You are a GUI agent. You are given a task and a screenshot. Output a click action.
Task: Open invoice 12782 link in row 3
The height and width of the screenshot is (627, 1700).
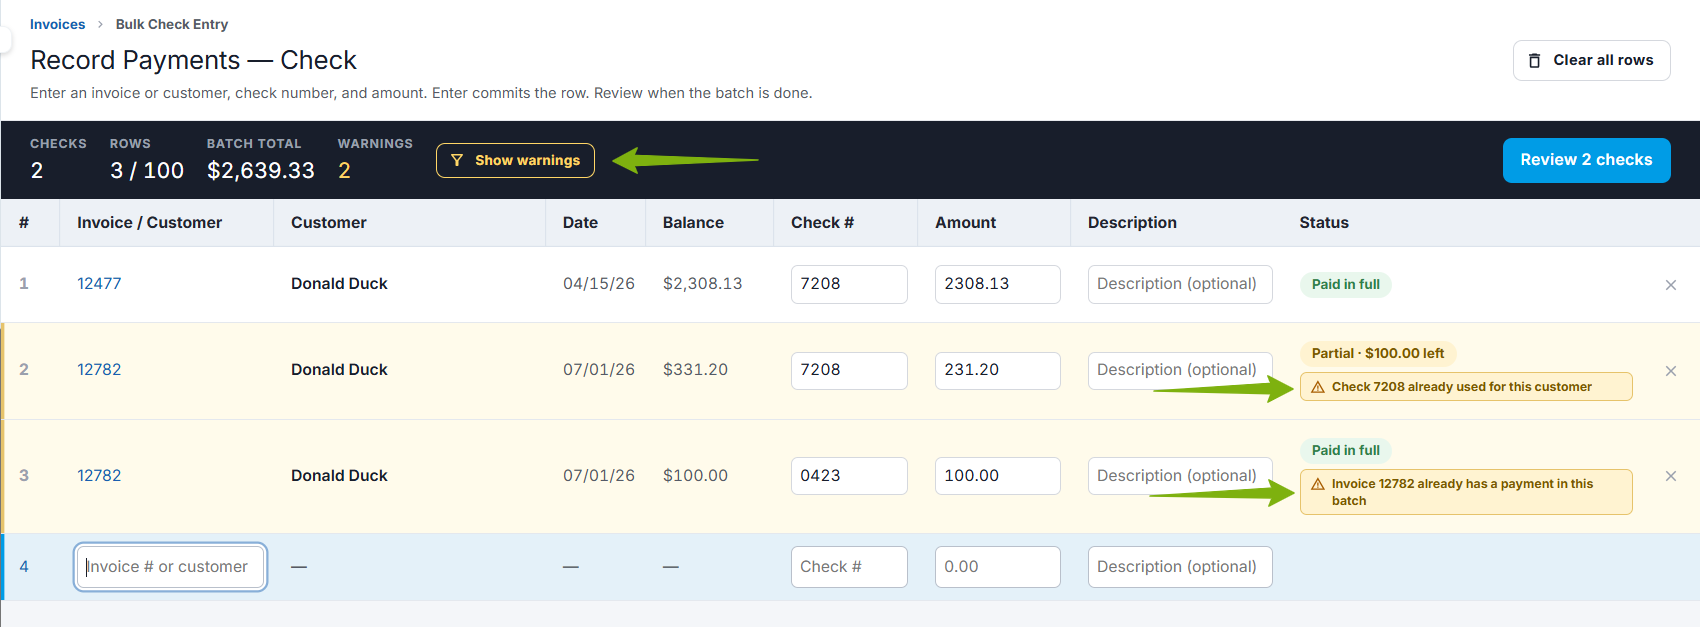pos(99,475)
